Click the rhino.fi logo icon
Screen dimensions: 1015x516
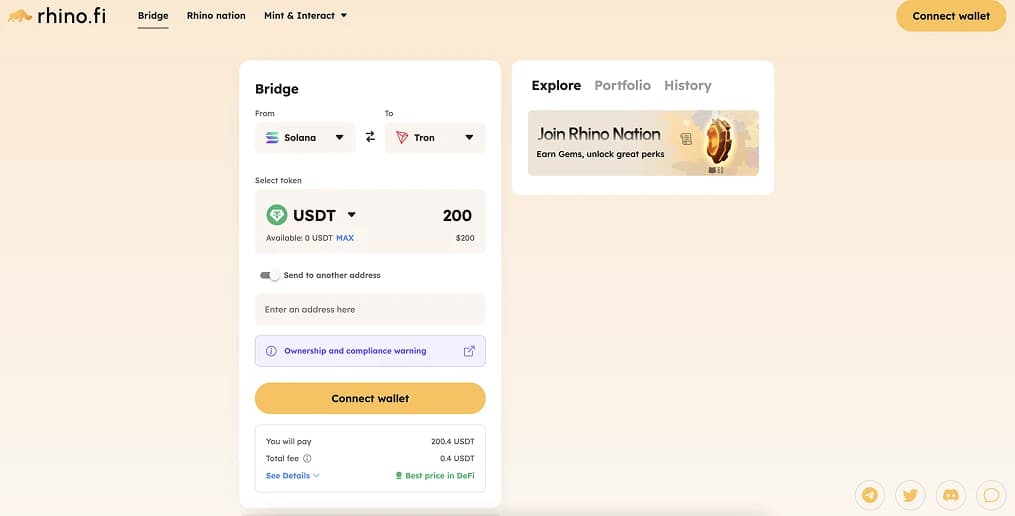(19, 16)
